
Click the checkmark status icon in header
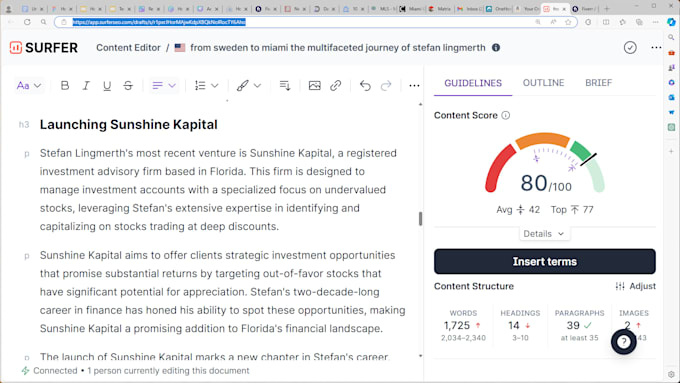tap(630, 48)
